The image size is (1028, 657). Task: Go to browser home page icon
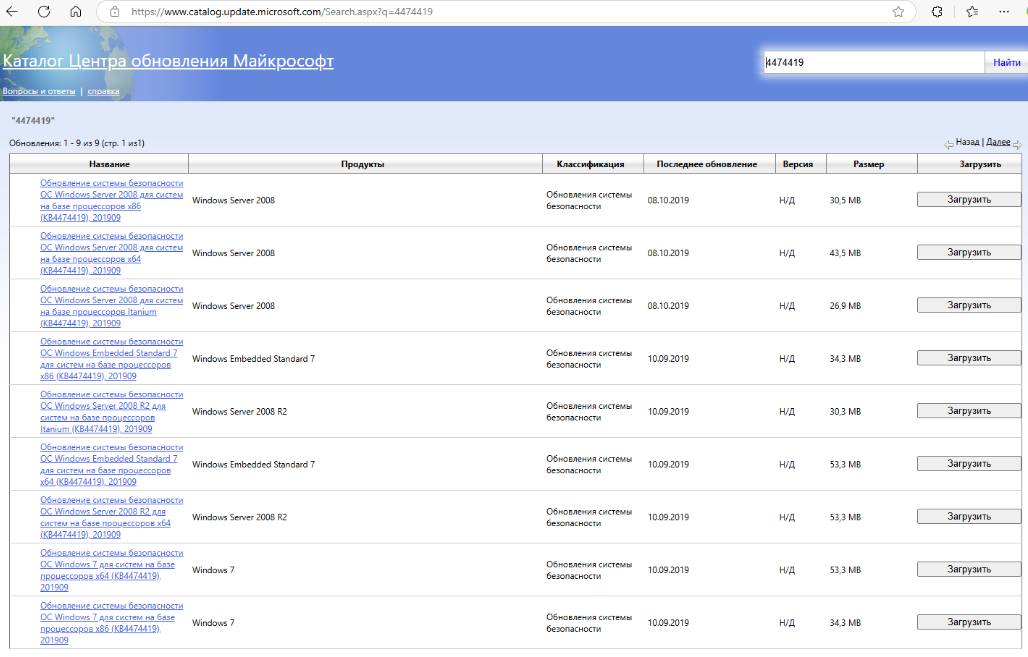pos(76,11)
